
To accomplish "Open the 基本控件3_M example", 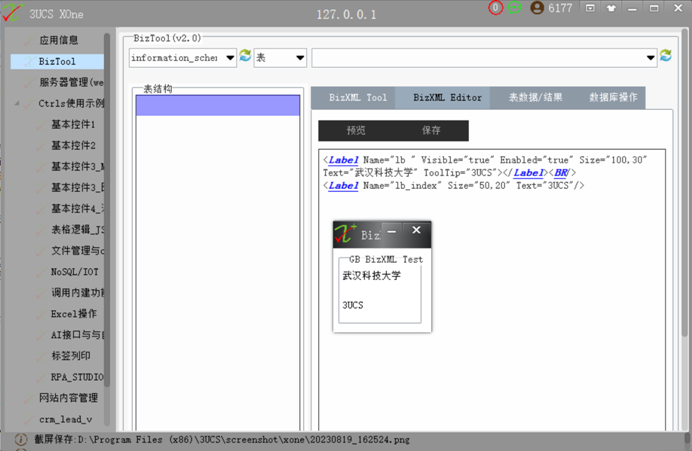I will tap(78, 166).
